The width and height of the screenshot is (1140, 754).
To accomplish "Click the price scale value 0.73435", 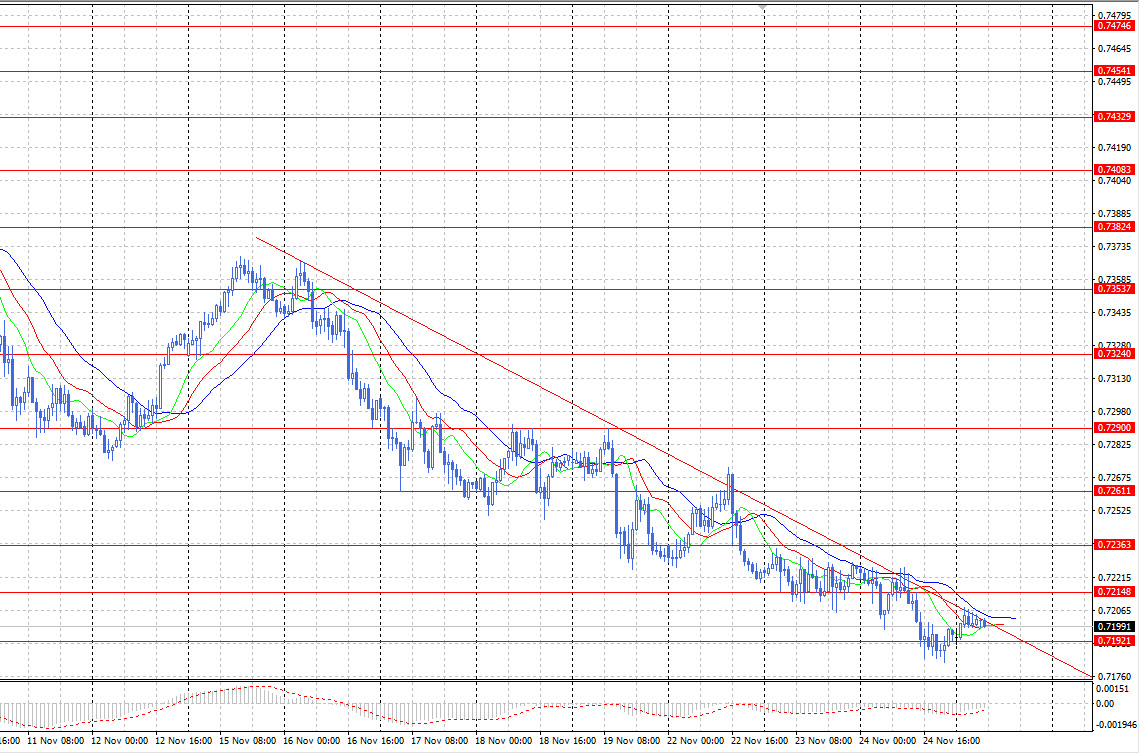I will (1114, 313).
